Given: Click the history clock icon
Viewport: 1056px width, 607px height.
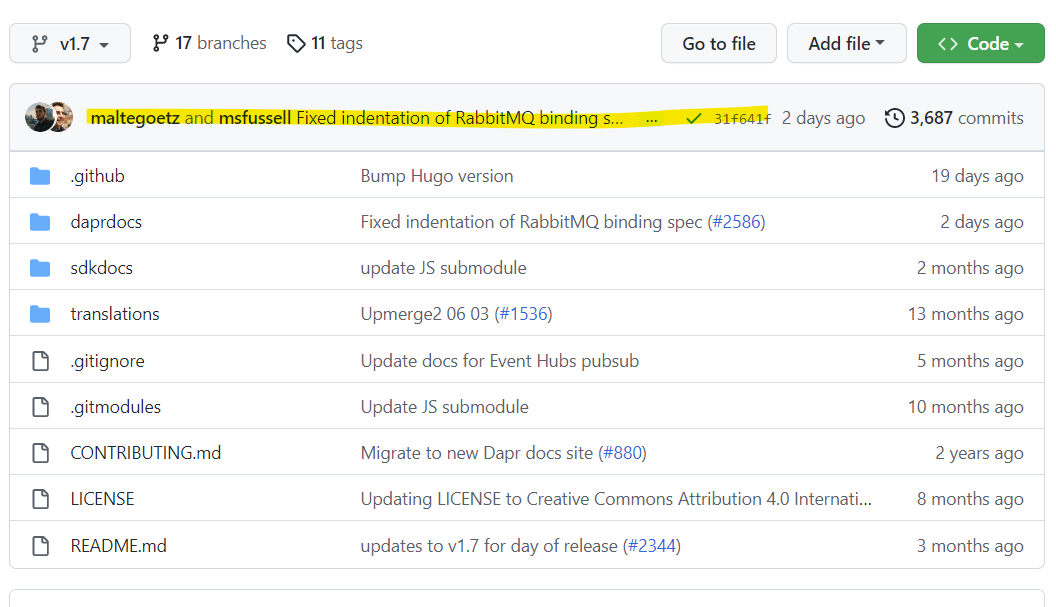Looking at the screenshot, I should click(894, 118).
